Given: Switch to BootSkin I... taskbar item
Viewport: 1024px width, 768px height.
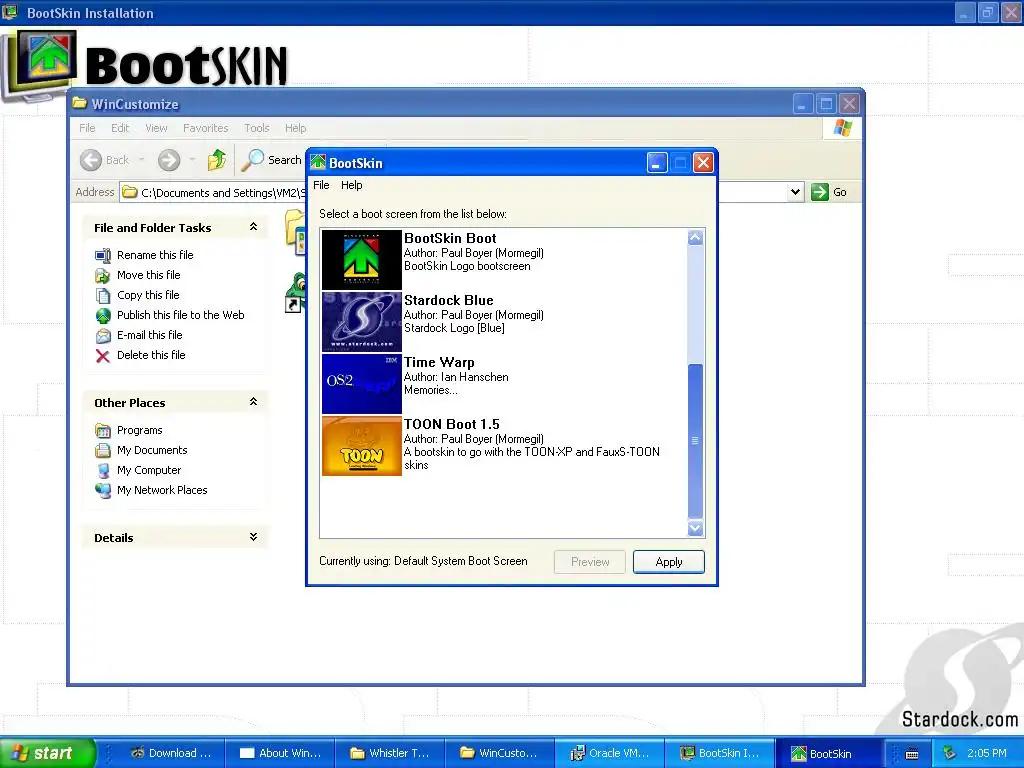Looking at the screenshot, I should pyautogui.click(x=719, y=753).
